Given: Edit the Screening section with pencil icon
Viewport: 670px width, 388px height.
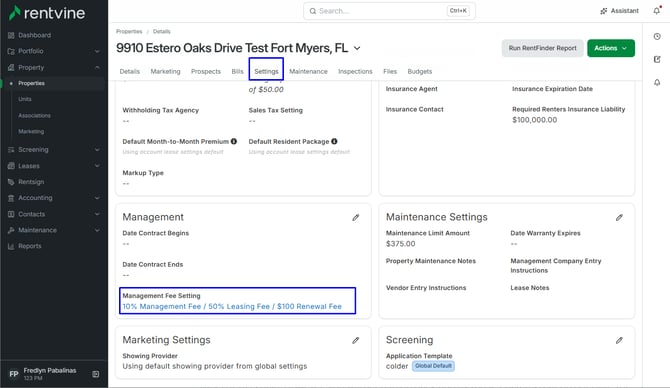Looking at the screenshot, I should (x=619, y=341).
